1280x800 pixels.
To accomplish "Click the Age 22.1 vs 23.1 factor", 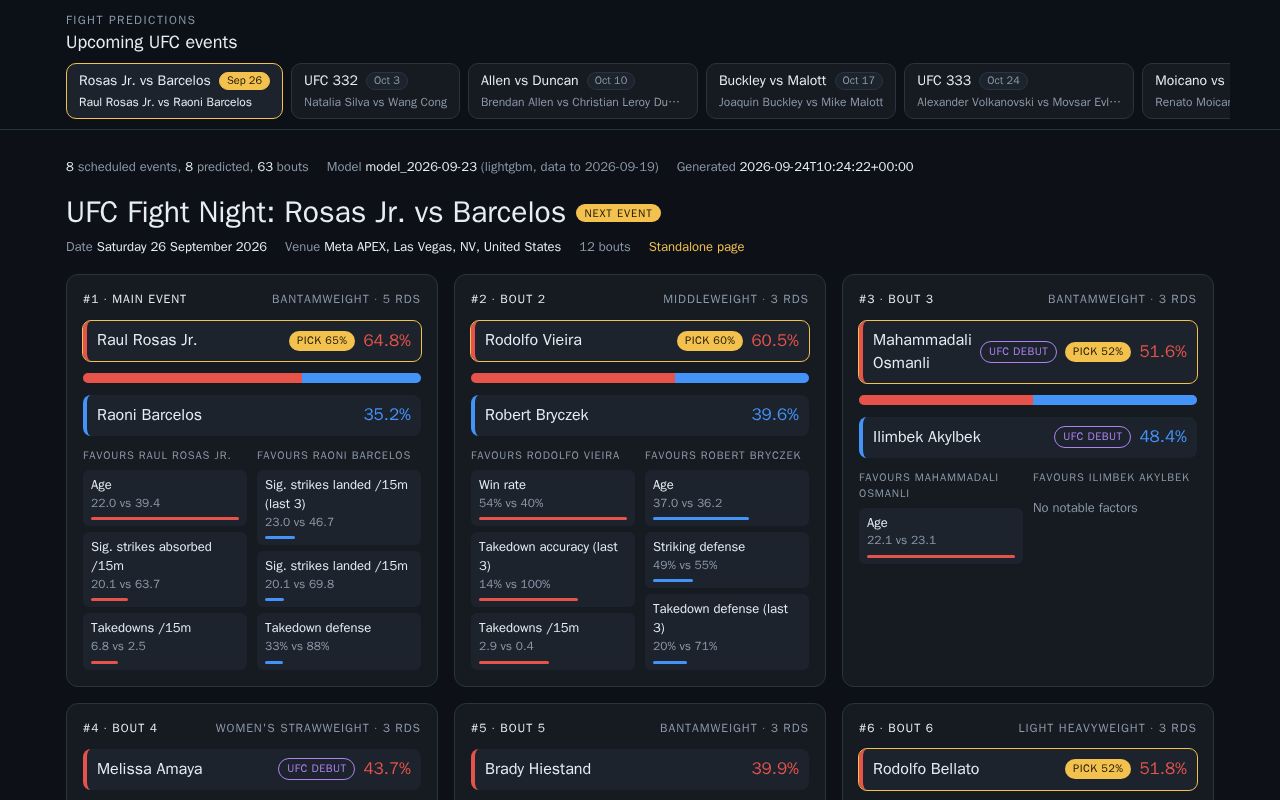I will (941, 536).
